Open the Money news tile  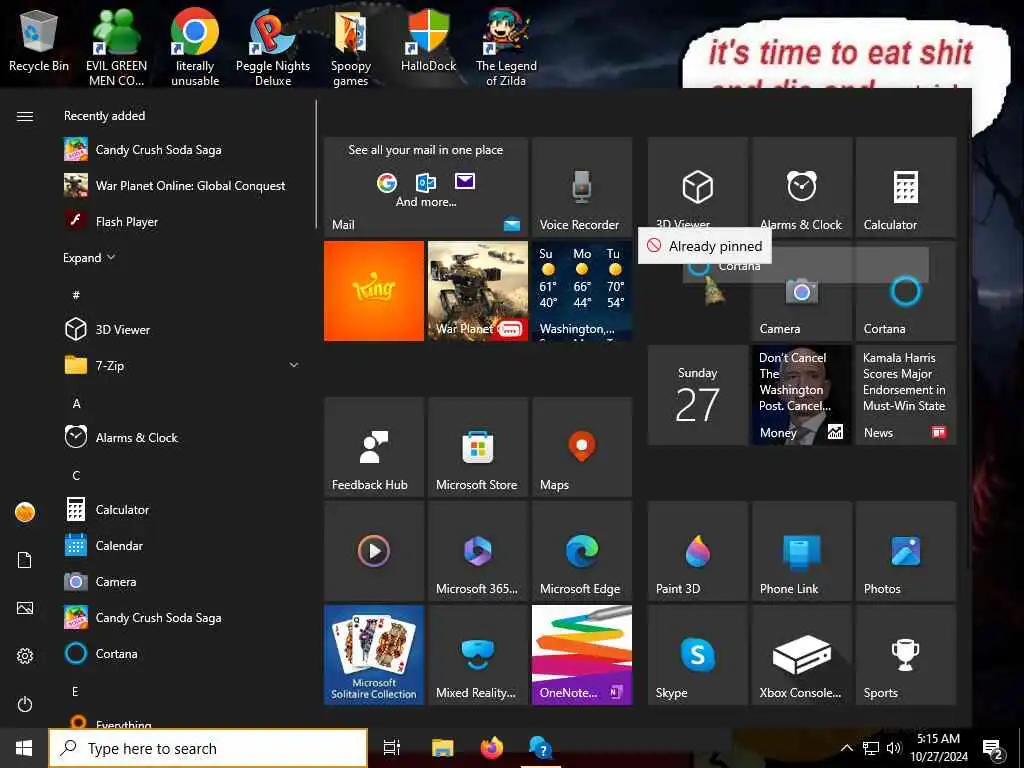point(801,395)
